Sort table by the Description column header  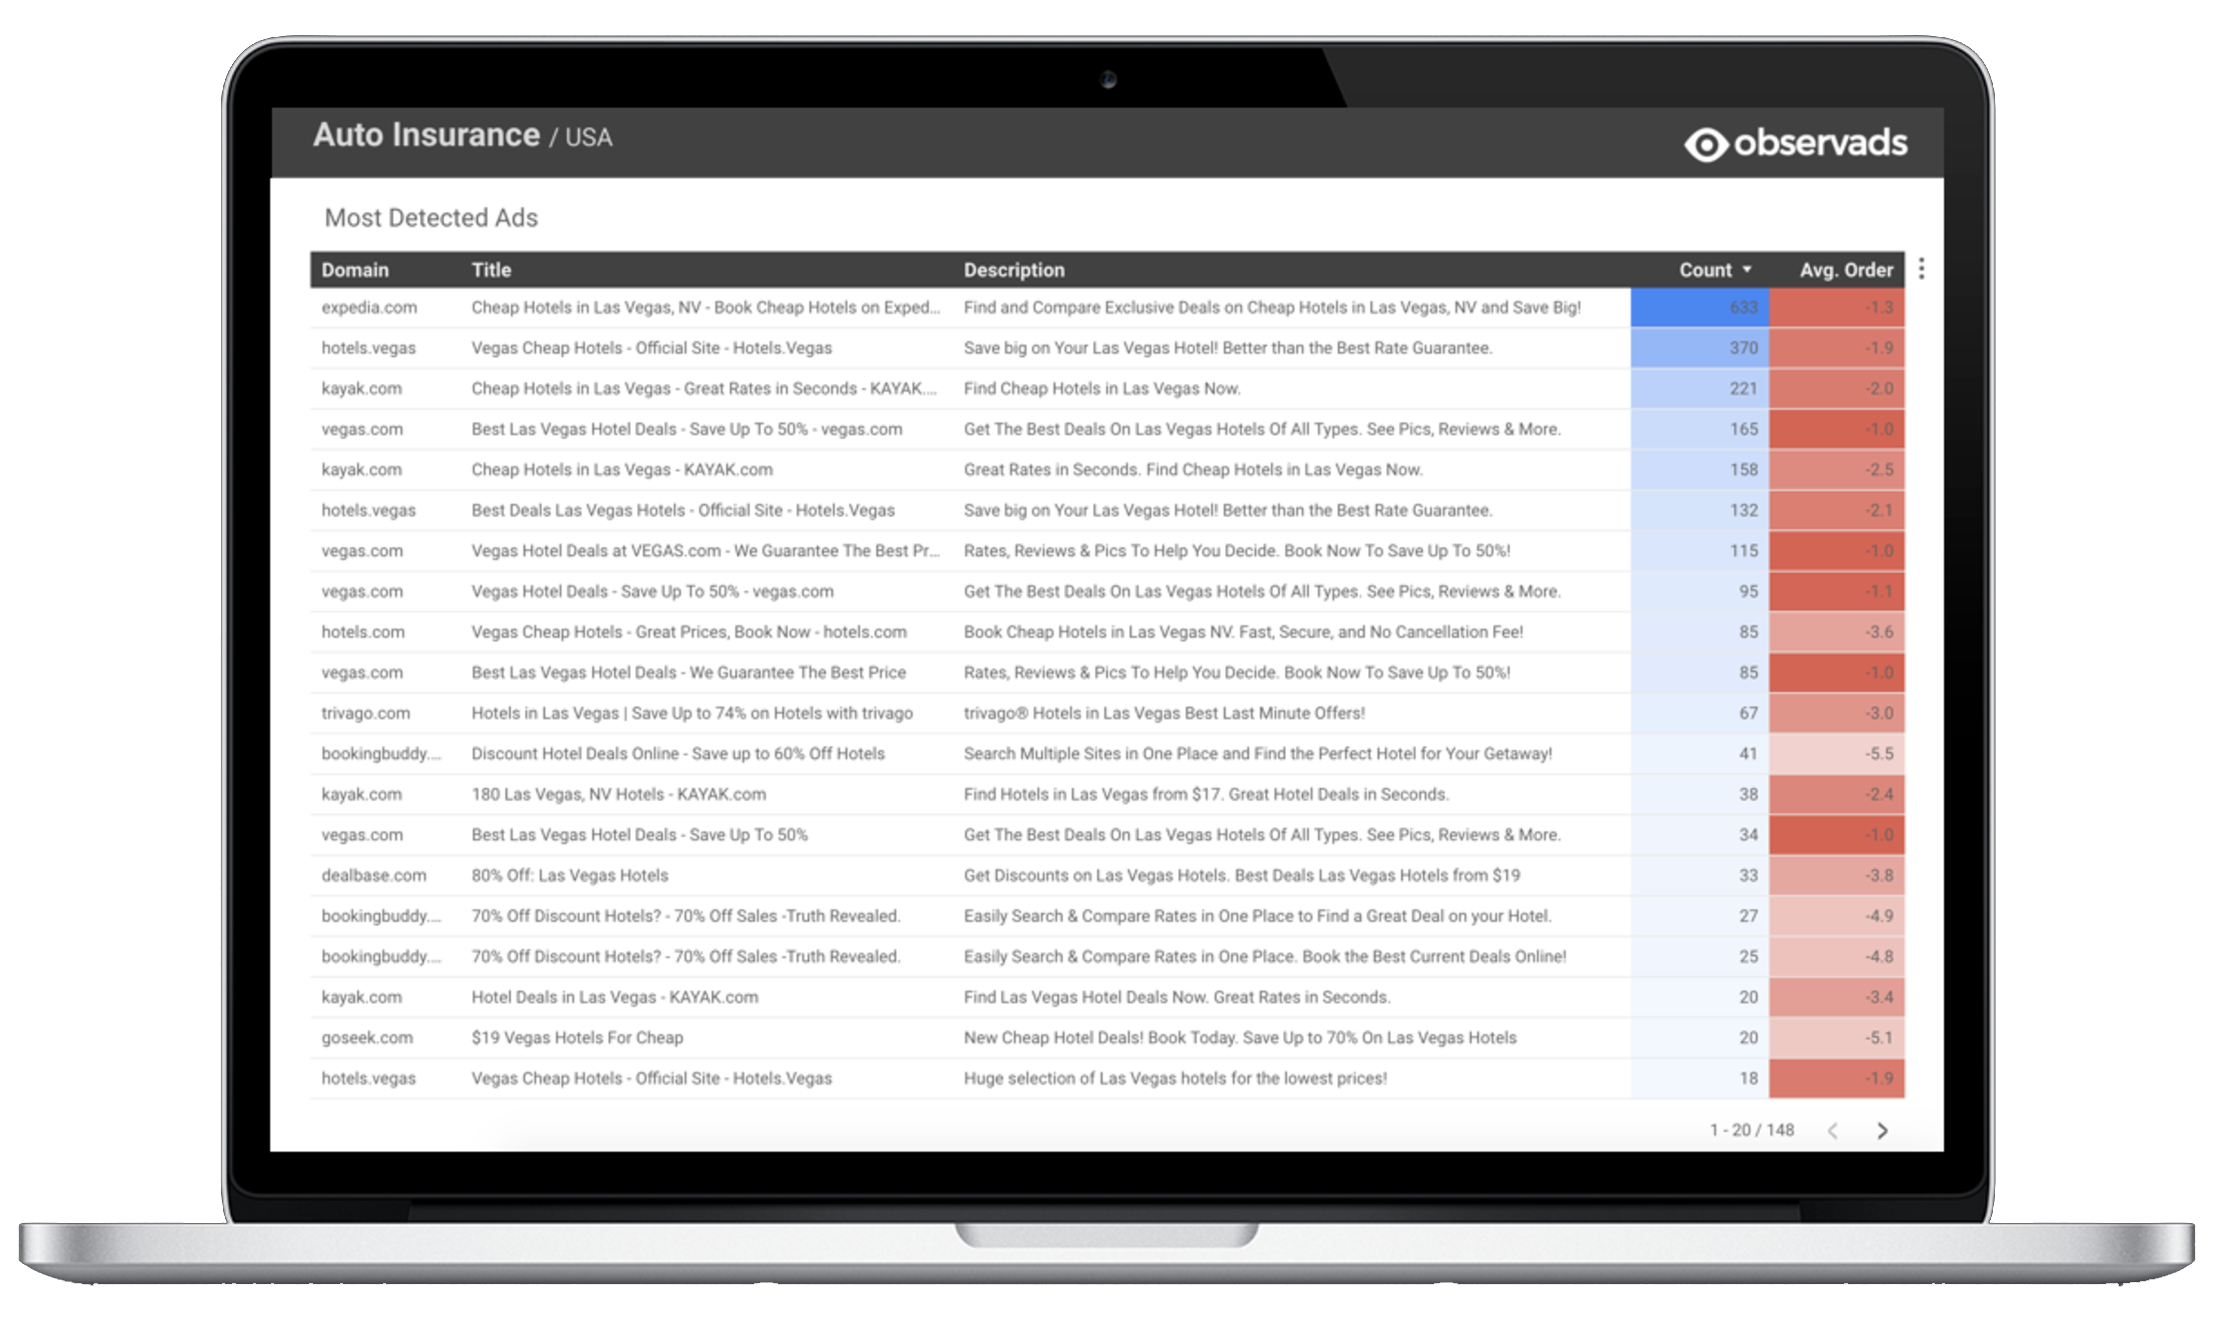coord(1014,270)
